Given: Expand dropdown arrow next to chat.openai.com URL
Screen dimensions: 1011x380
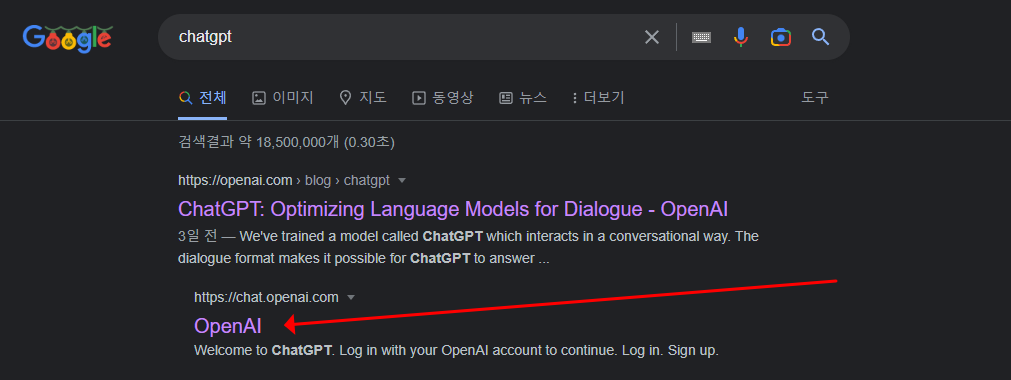Looking at the screenshot, I should [351, 297].
